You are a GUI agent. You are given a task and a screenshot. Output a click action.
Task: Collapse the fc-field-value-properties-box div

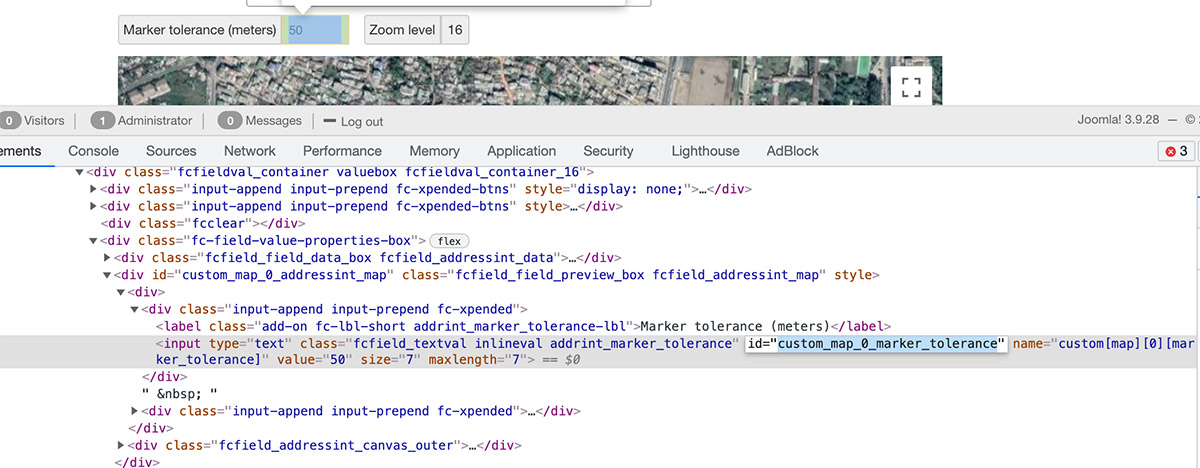(95, 240)
